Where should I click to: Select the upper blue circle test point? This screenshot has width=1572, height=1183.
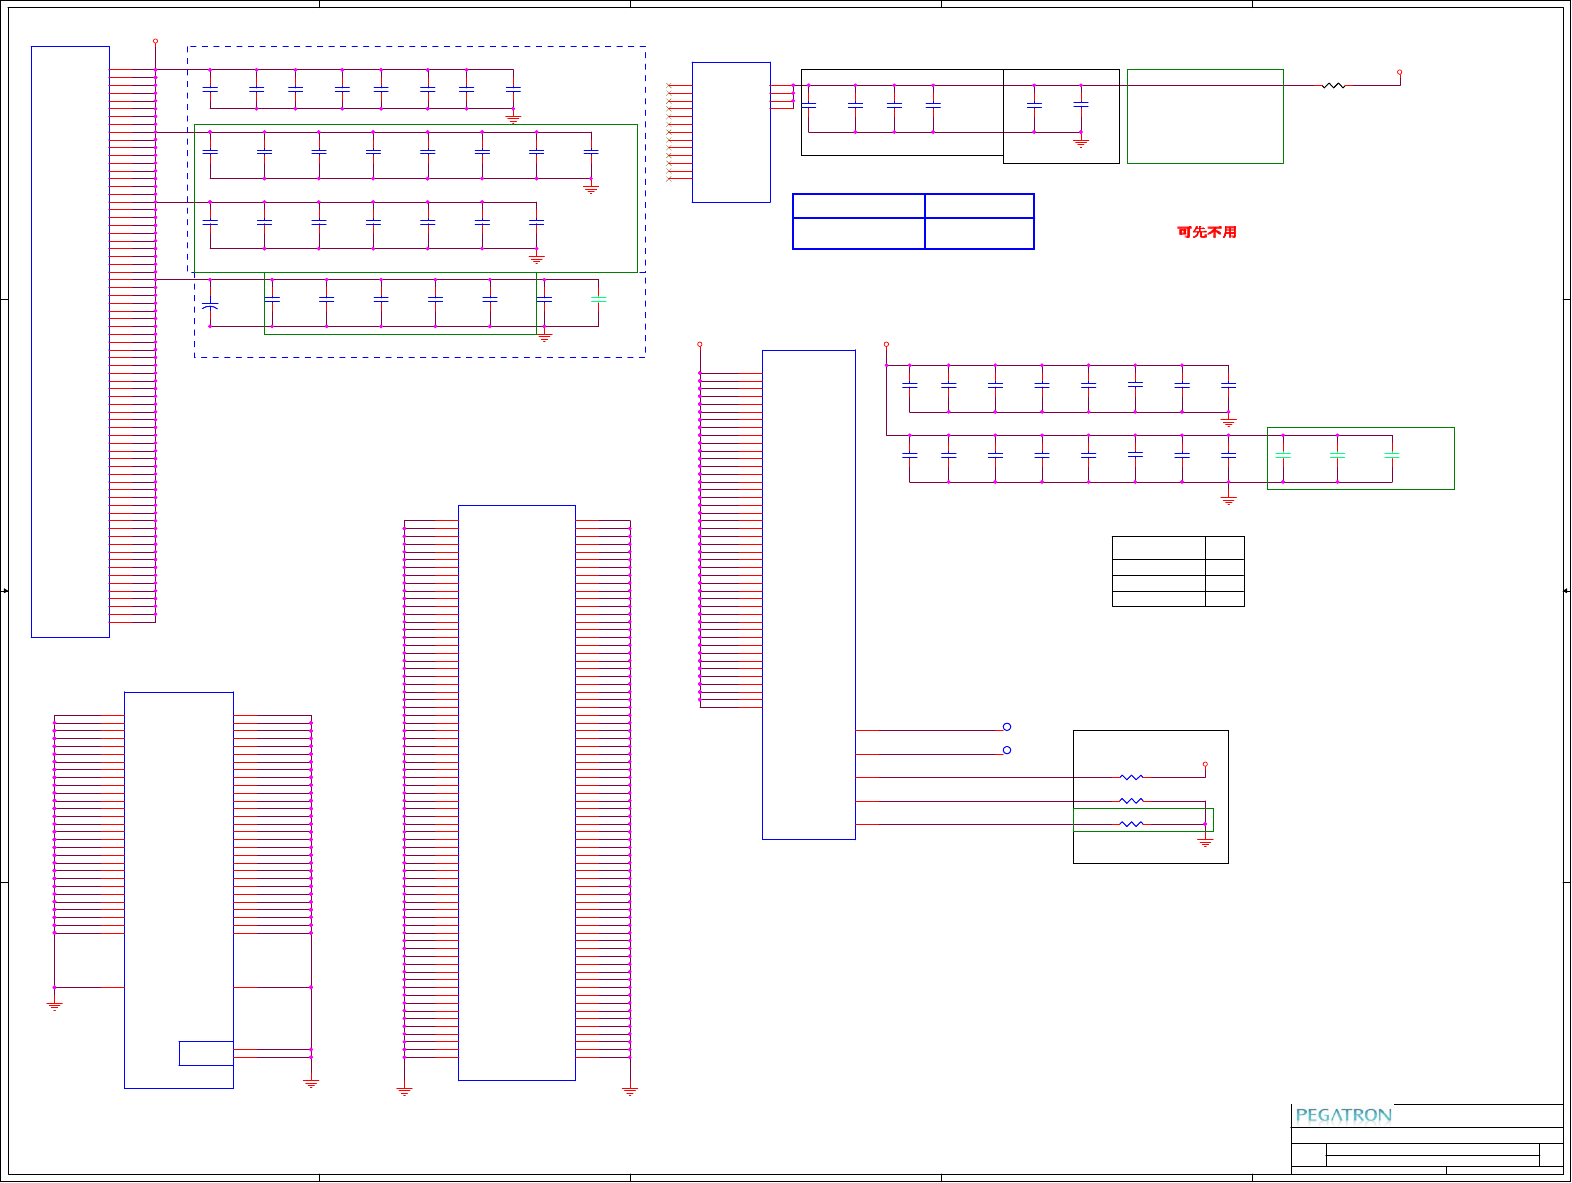(x=1007, y=727)
